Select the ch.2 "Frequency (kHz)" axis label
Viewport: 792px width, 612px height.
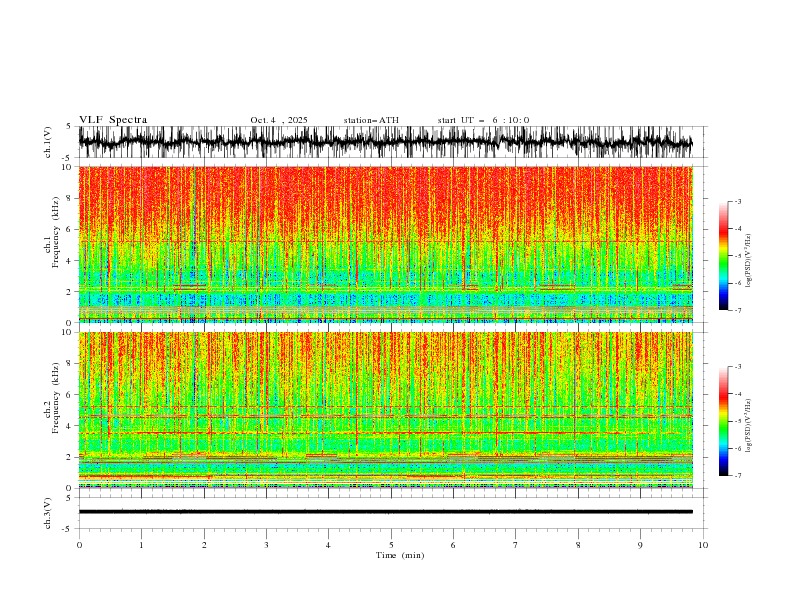pos(56,398)
